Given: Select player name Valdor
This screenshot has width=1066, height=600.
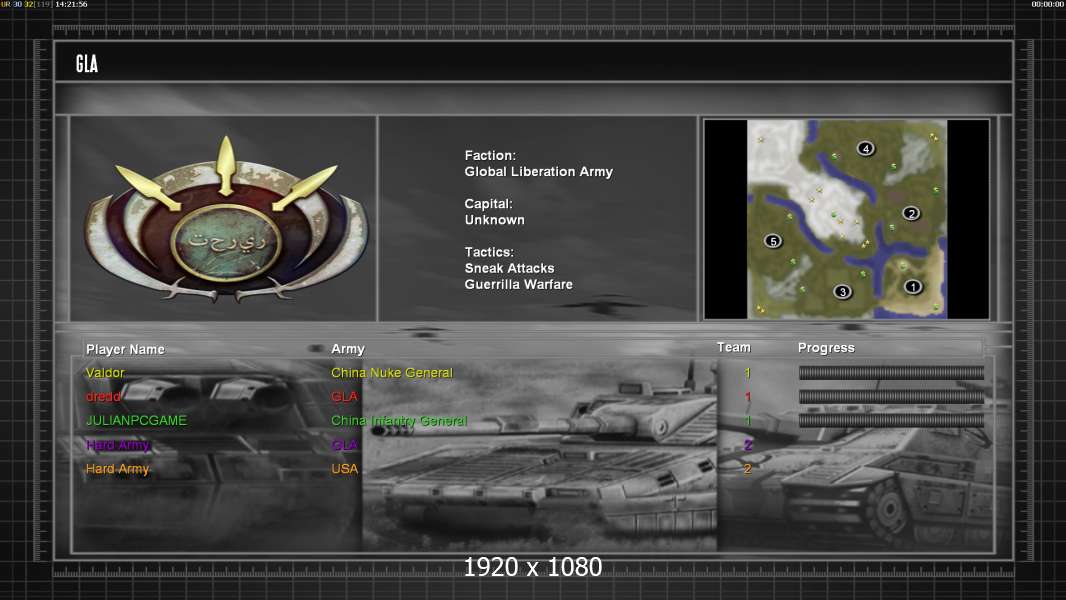Looking at the screenshot, I should pos(105,372).
